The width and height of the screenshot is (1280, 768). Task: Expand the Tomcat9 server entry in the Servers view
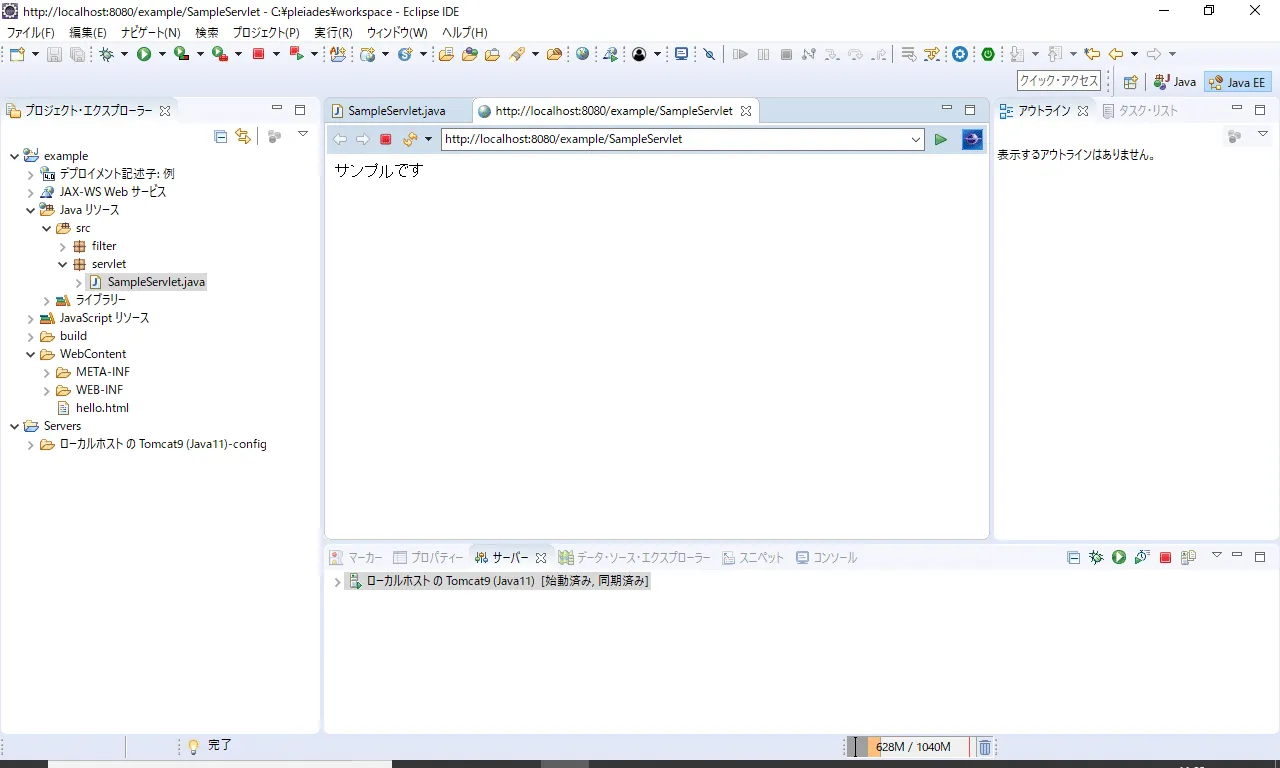(x=337, y=582)
